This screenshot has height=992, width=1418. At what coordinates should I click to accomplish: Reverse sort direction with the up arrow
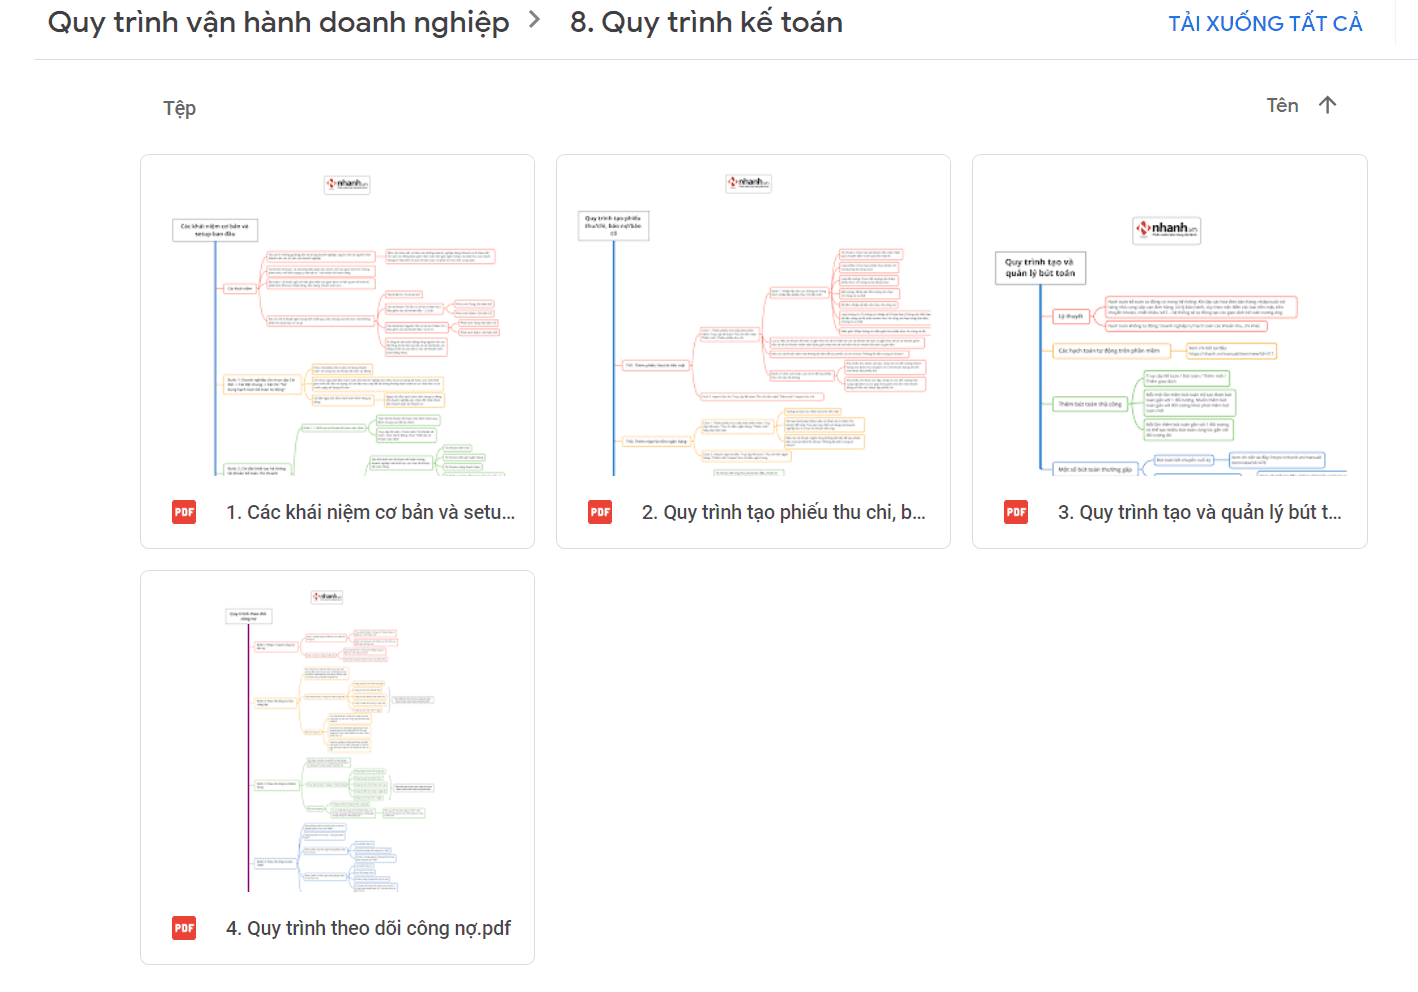click(1327, 105)
